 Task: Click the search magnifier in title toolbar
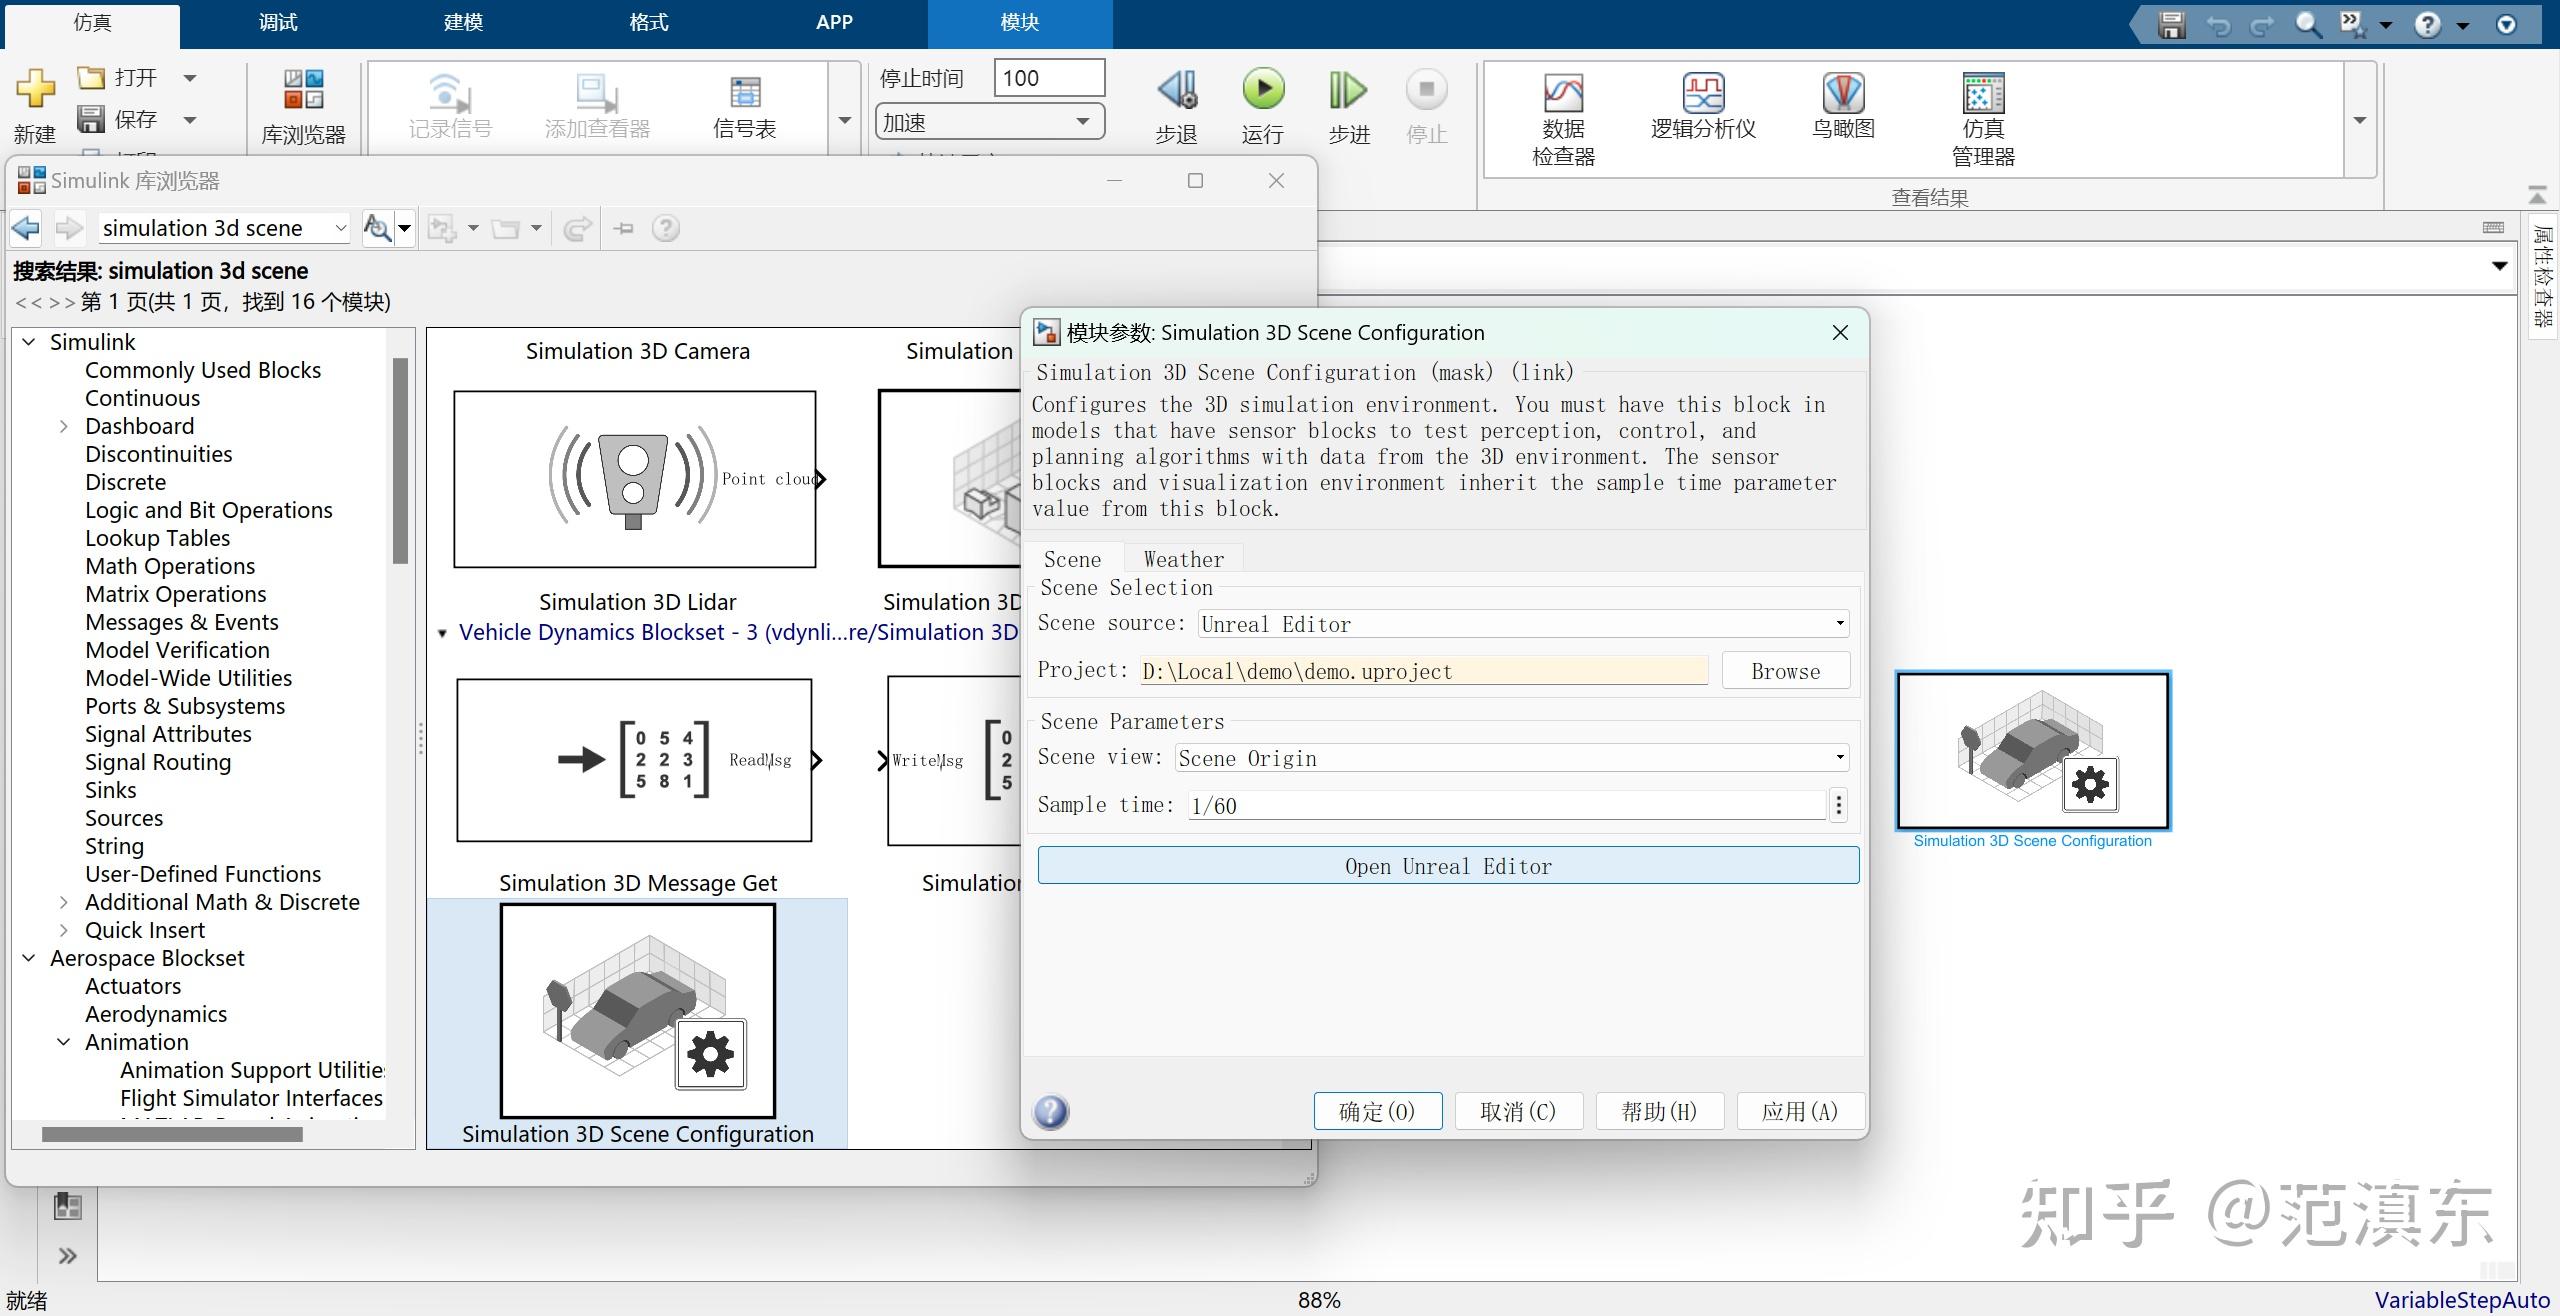tap(2308, 25)
